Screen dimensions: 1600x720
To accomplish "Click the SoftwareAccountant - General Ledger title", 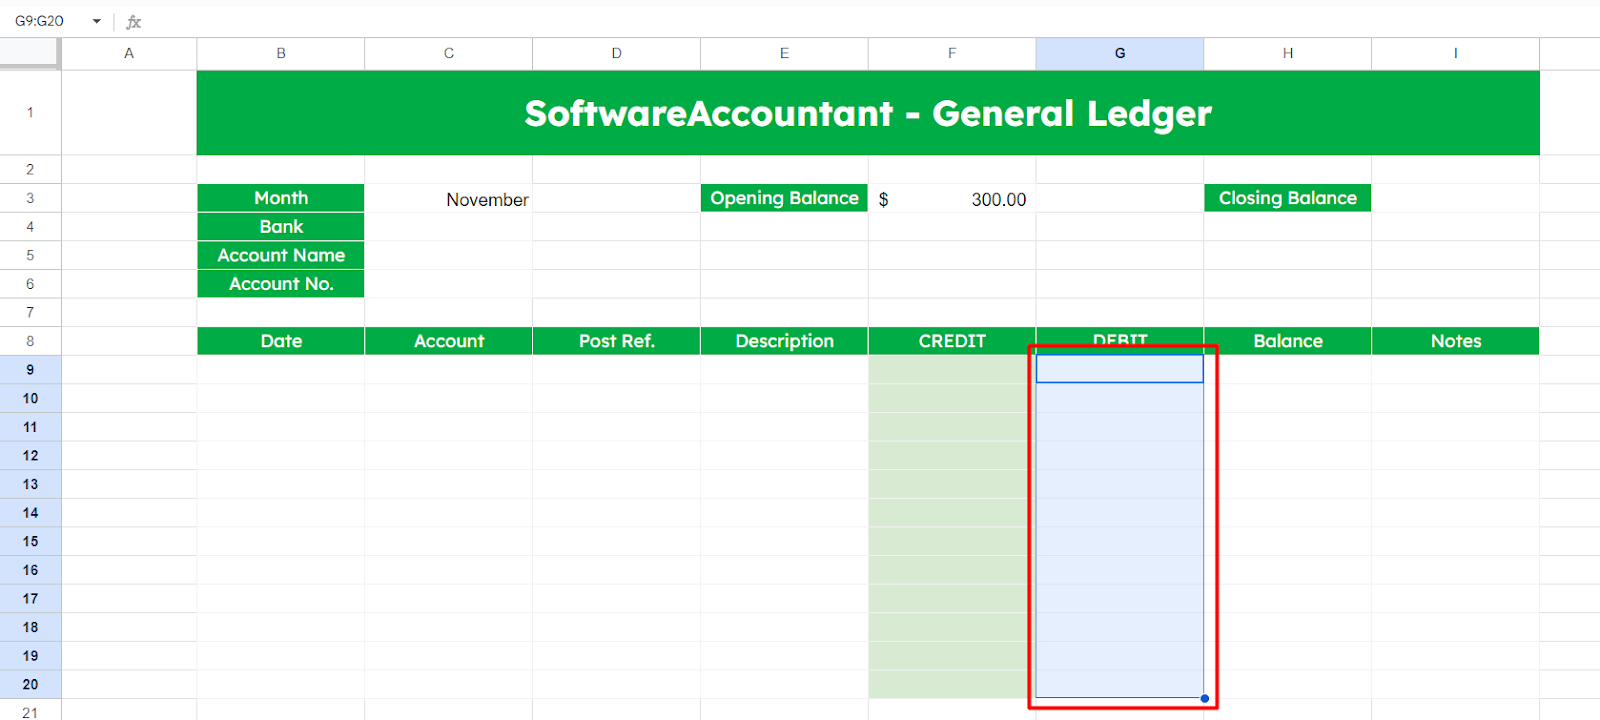I will (x=868, y=113).
